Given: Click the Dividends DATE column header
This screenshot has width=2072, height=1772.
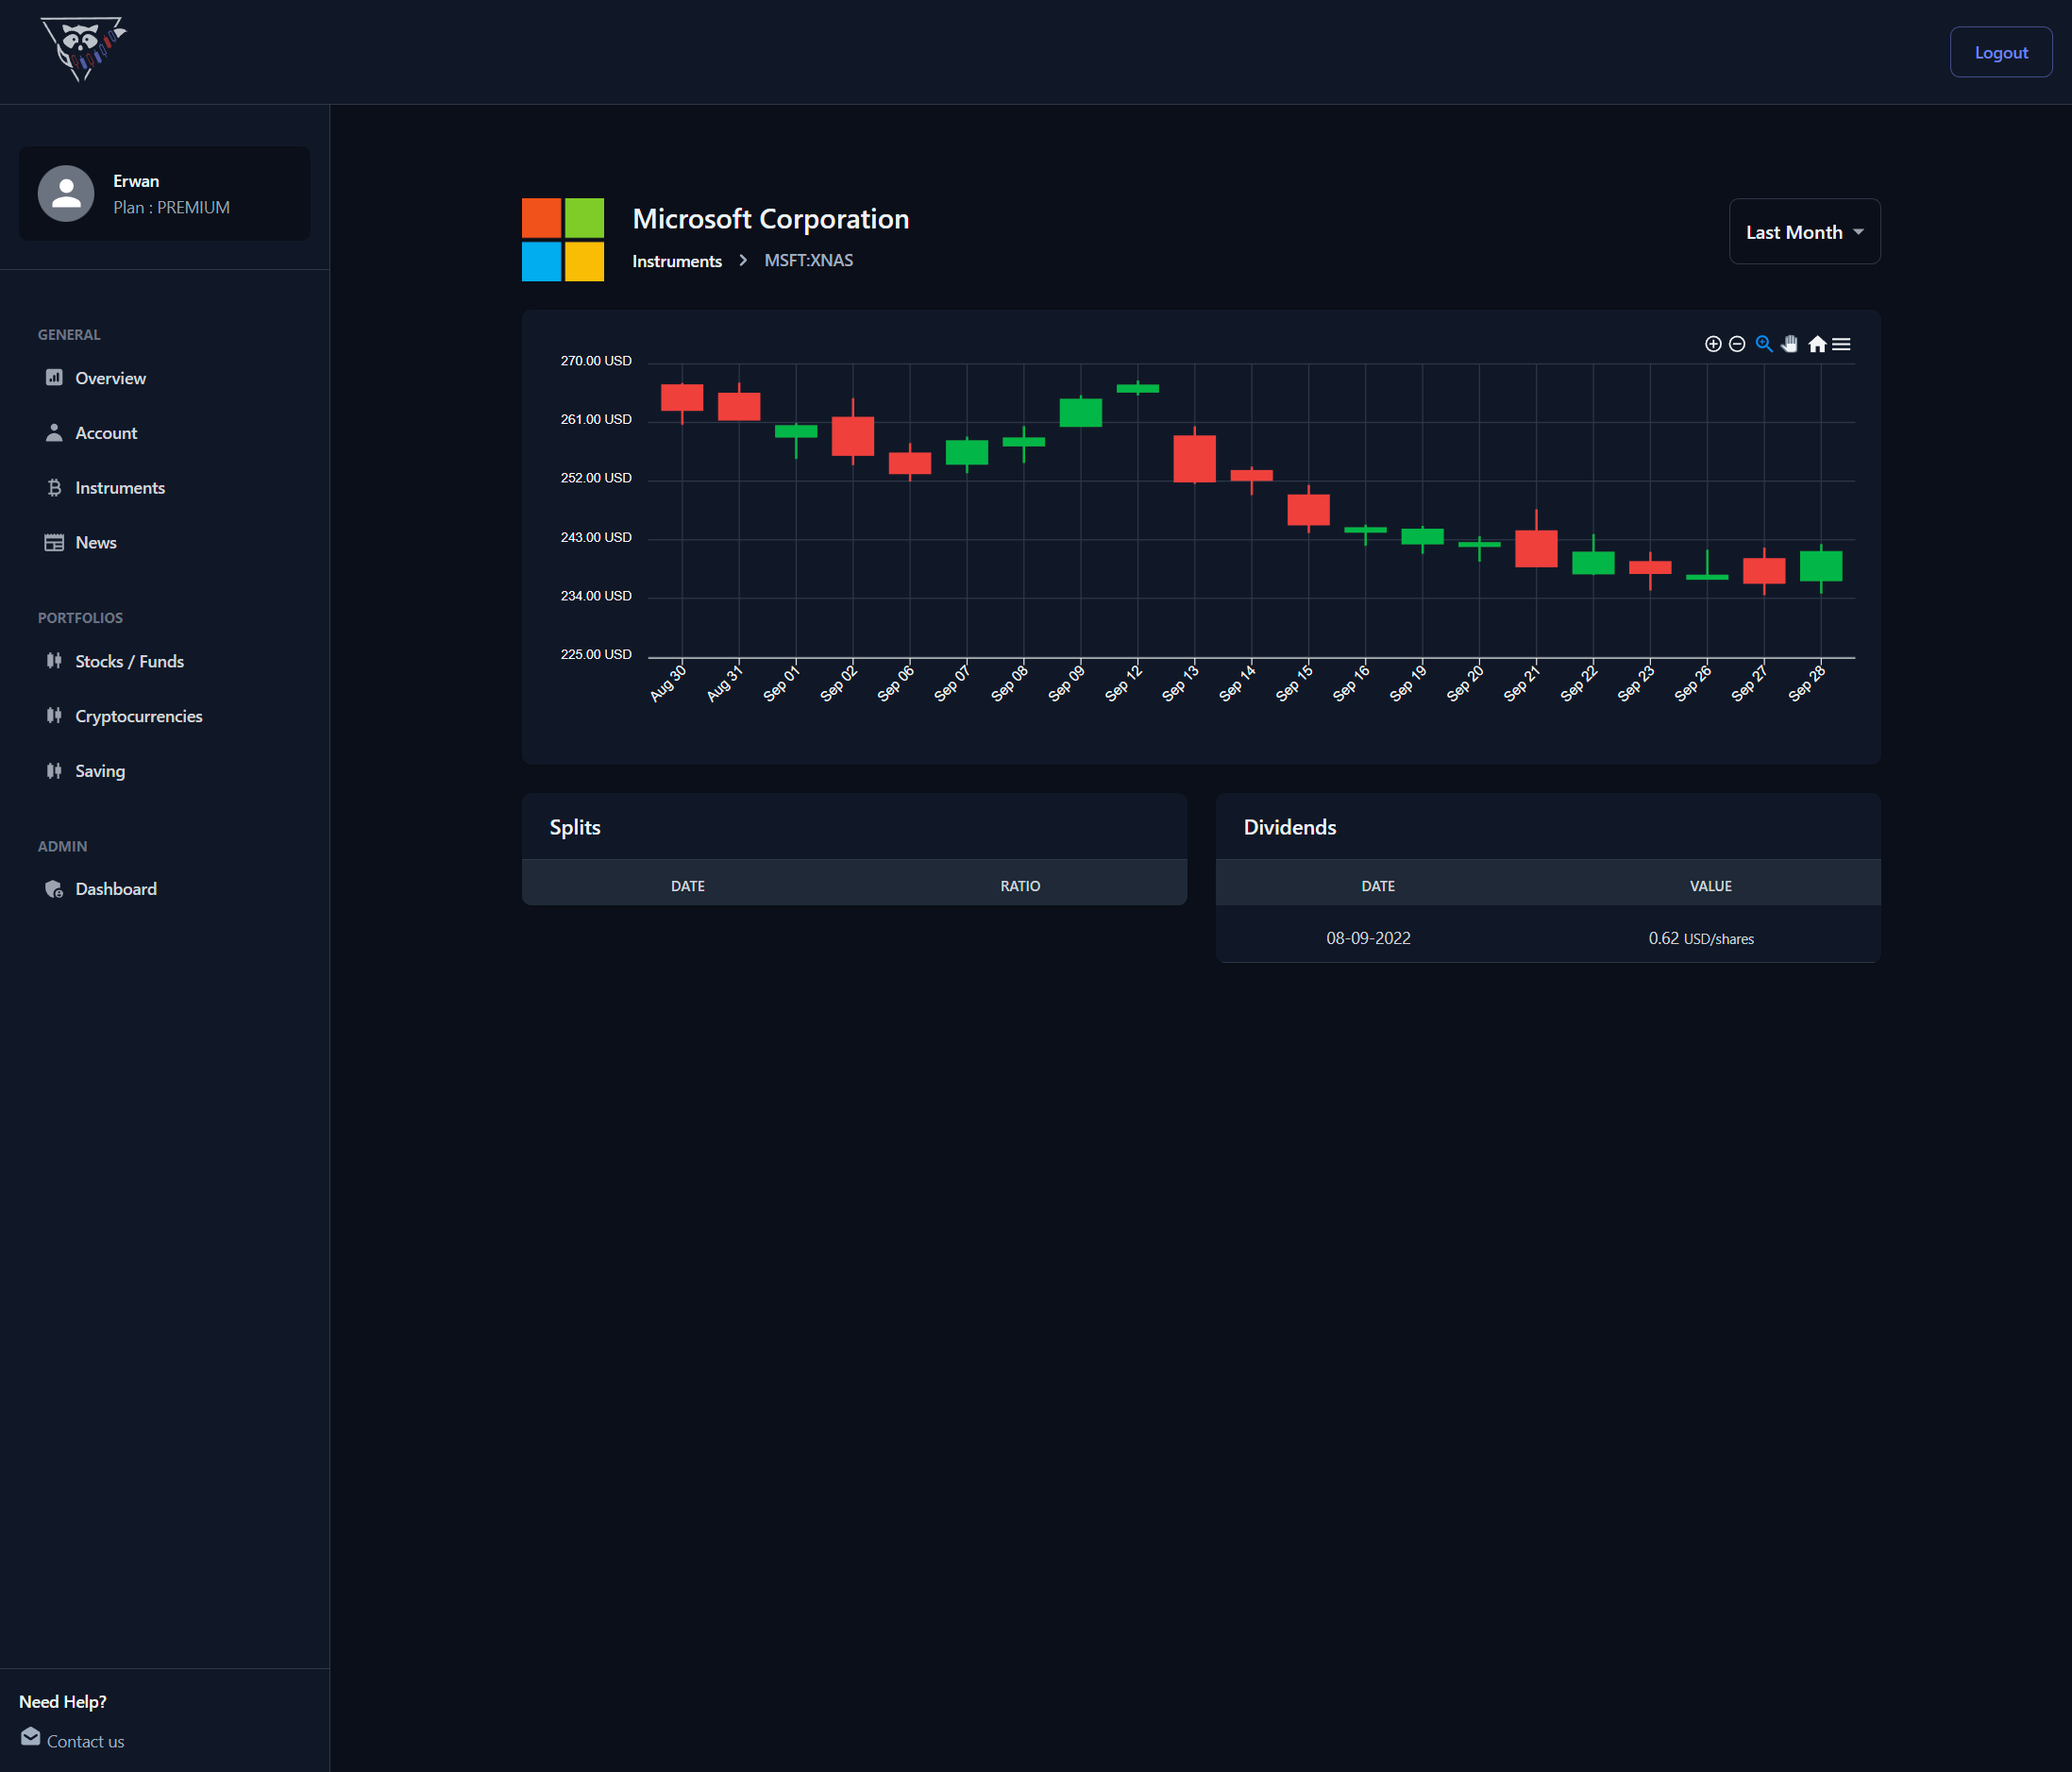Looking at the screenshot, I should pyautogui.click(x=1378, y=886).
